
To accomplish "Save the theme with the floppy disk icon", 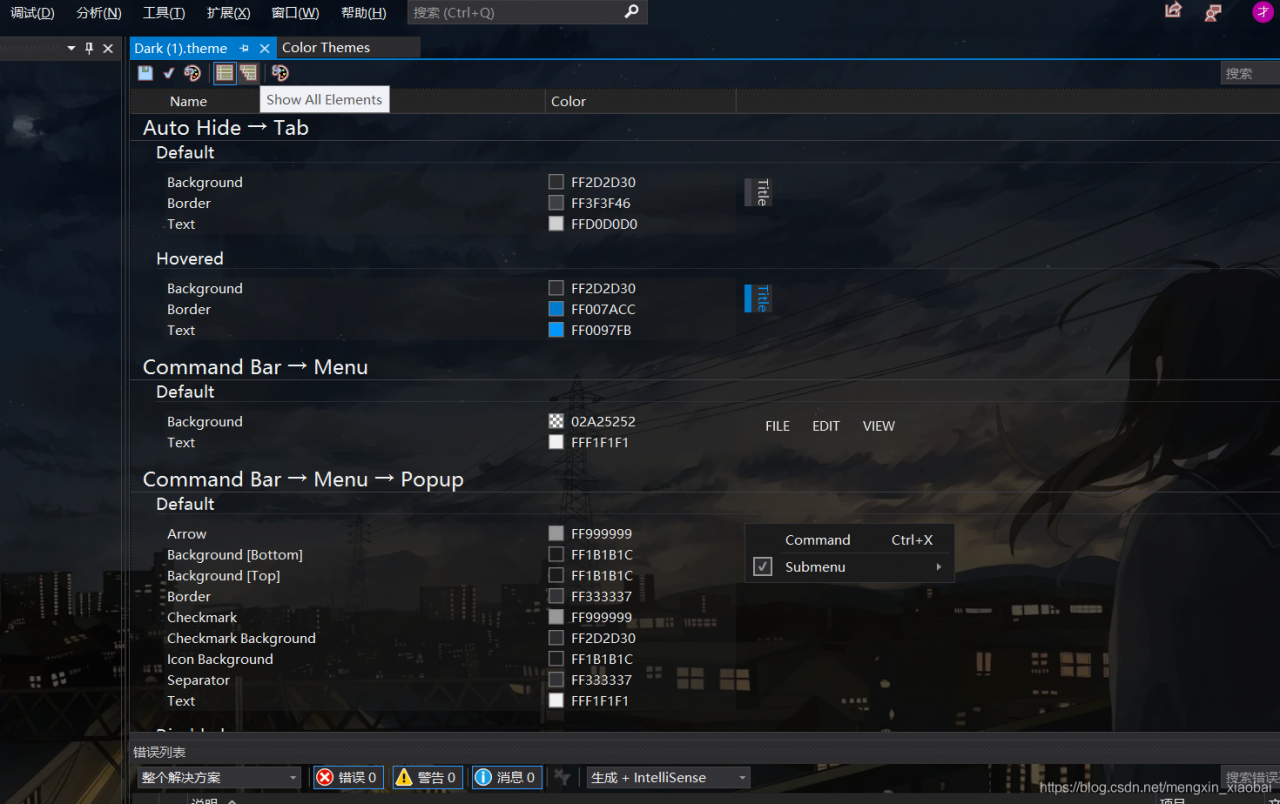I will [145, 73].
